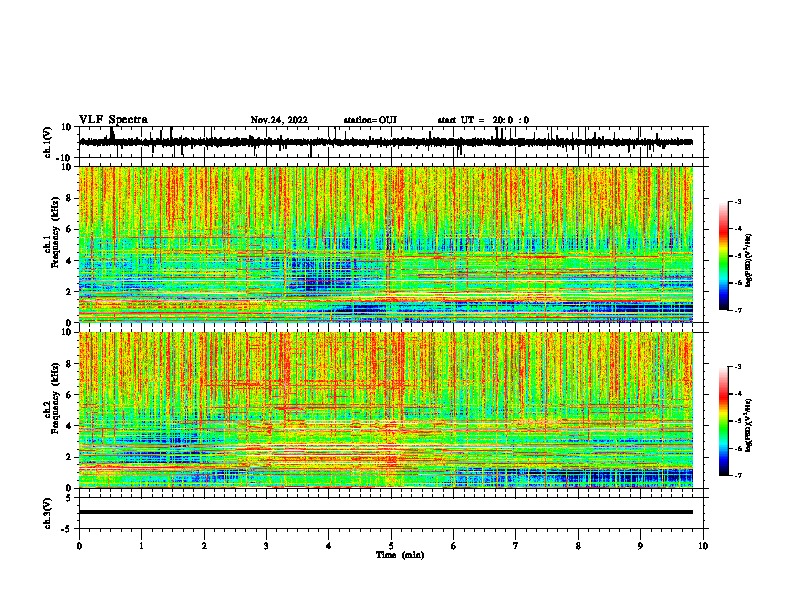Click the ch.2 spectrogram PSD color bar
Viewport: 792px width, 612px height.
click(x=723, y=421)
